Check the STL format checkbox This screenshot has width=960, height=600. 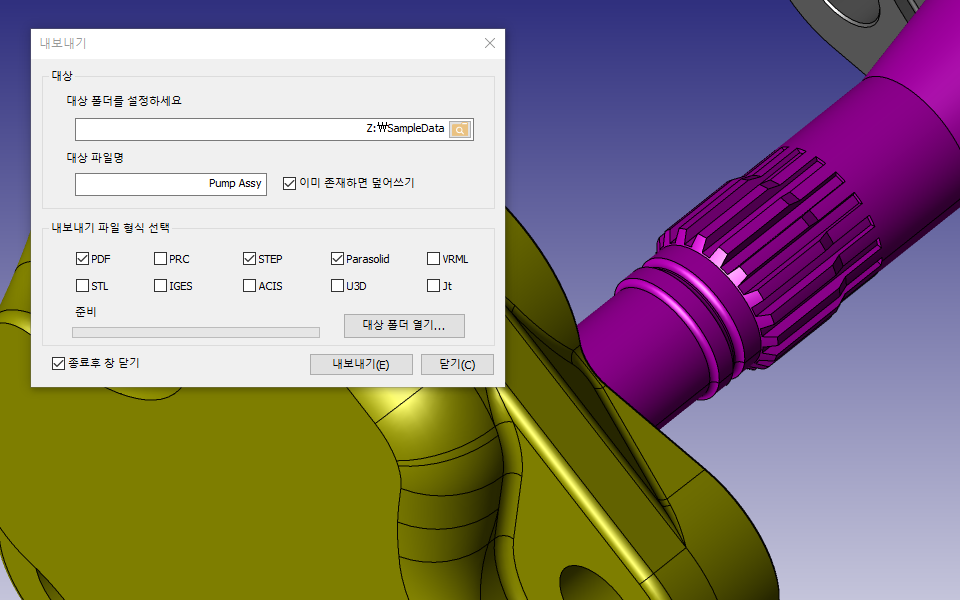82,286
